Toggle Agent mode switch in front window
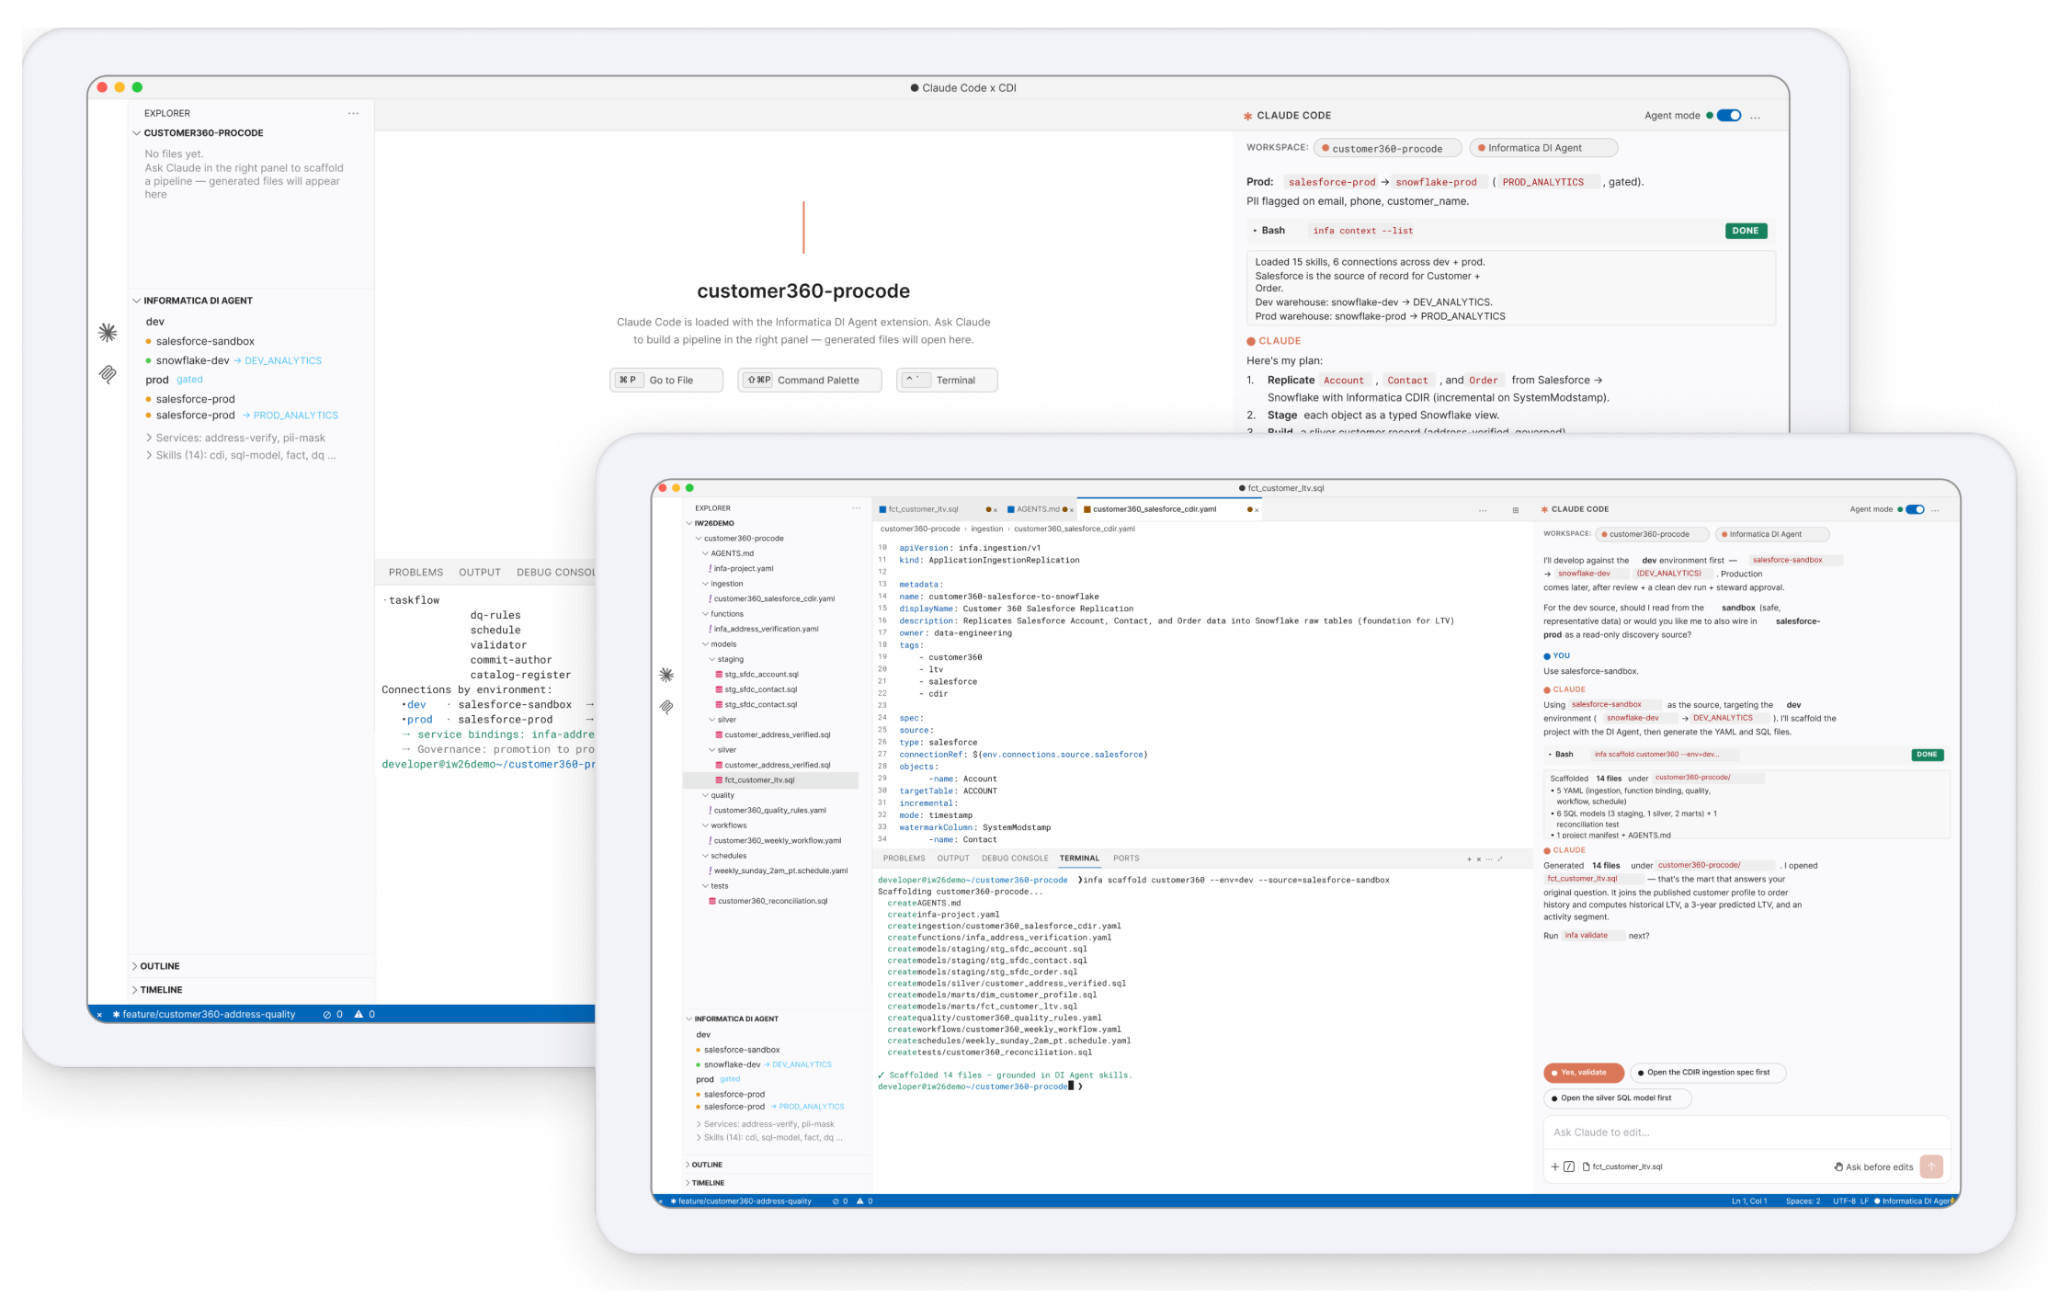 coord(1915,509)
